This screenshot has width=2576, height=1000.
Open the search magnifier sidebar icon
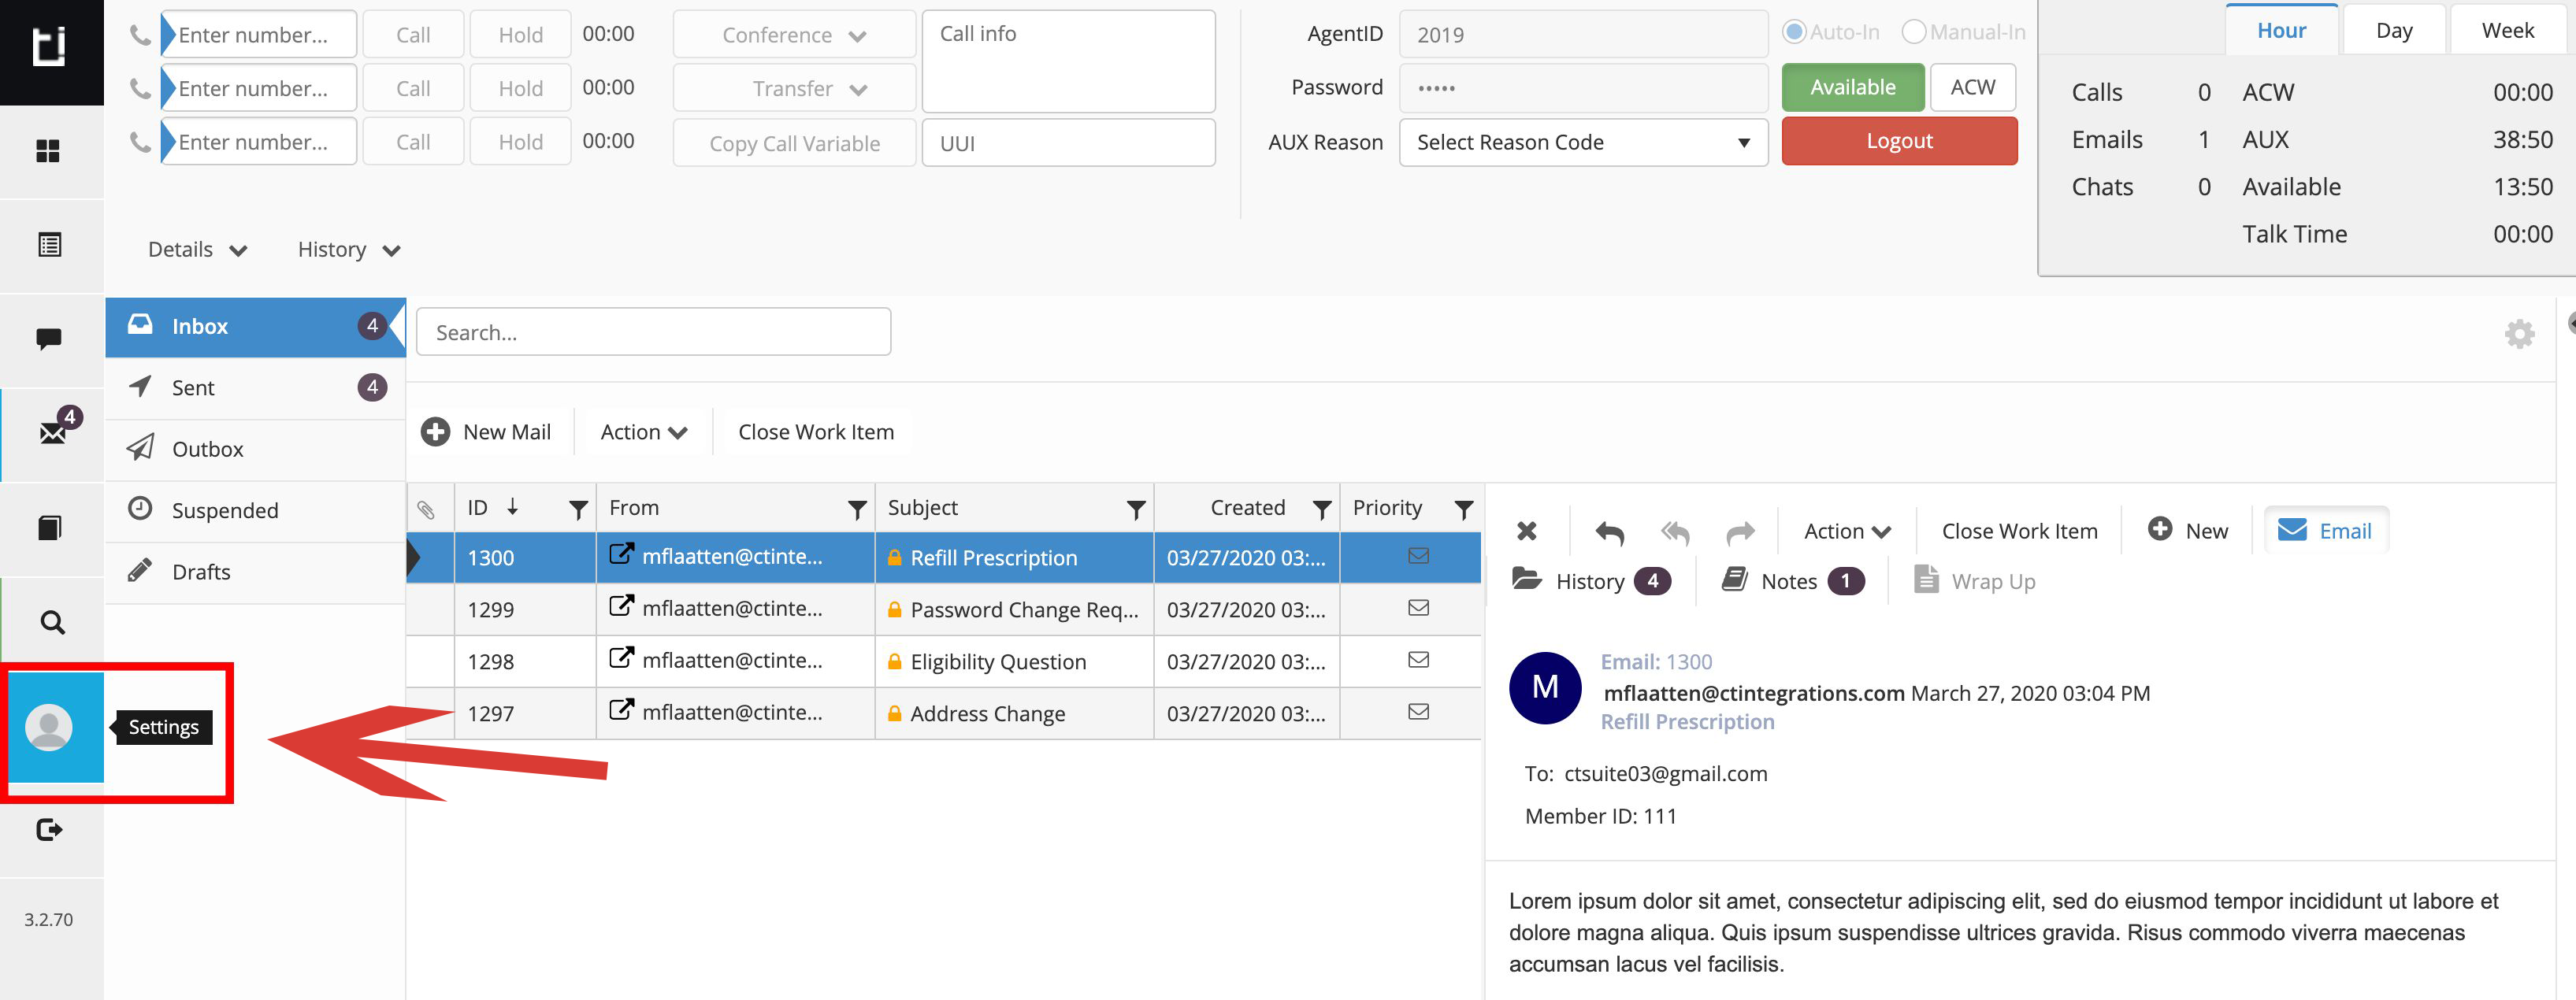pyautogui.click(x=52, y=622)
